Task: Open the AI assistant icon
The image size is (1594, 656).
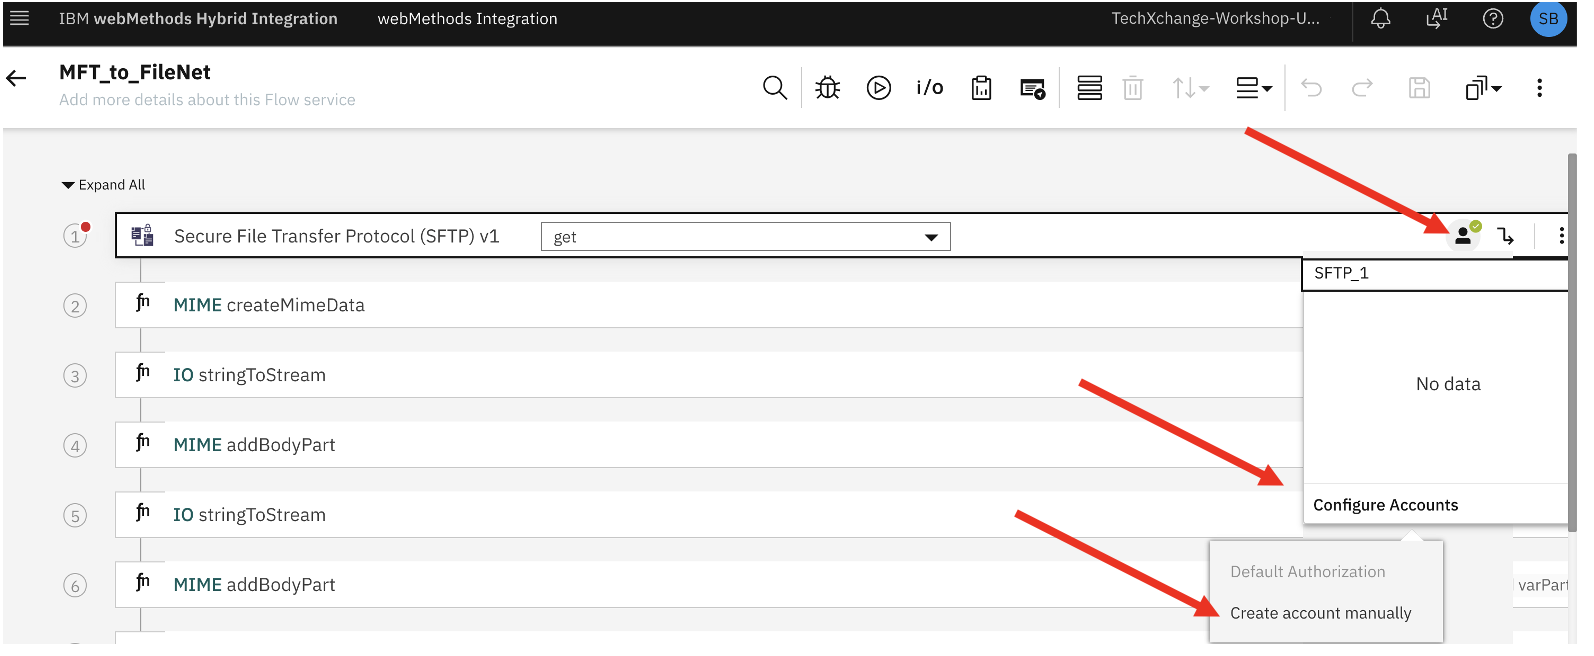Action: (x=1437, y=19)
